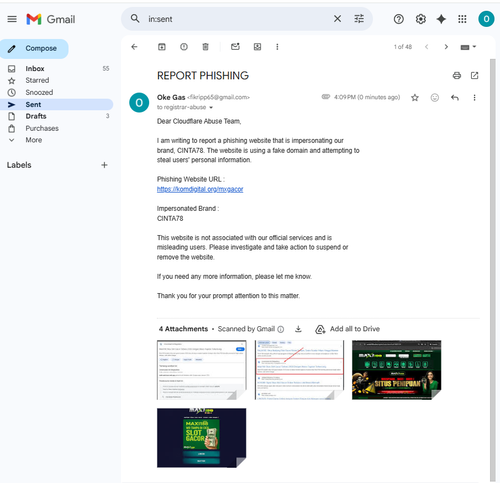500x483 pixels.
Task: Click the REPORT PHISHING subject heading
Action: tap(203, 76)
